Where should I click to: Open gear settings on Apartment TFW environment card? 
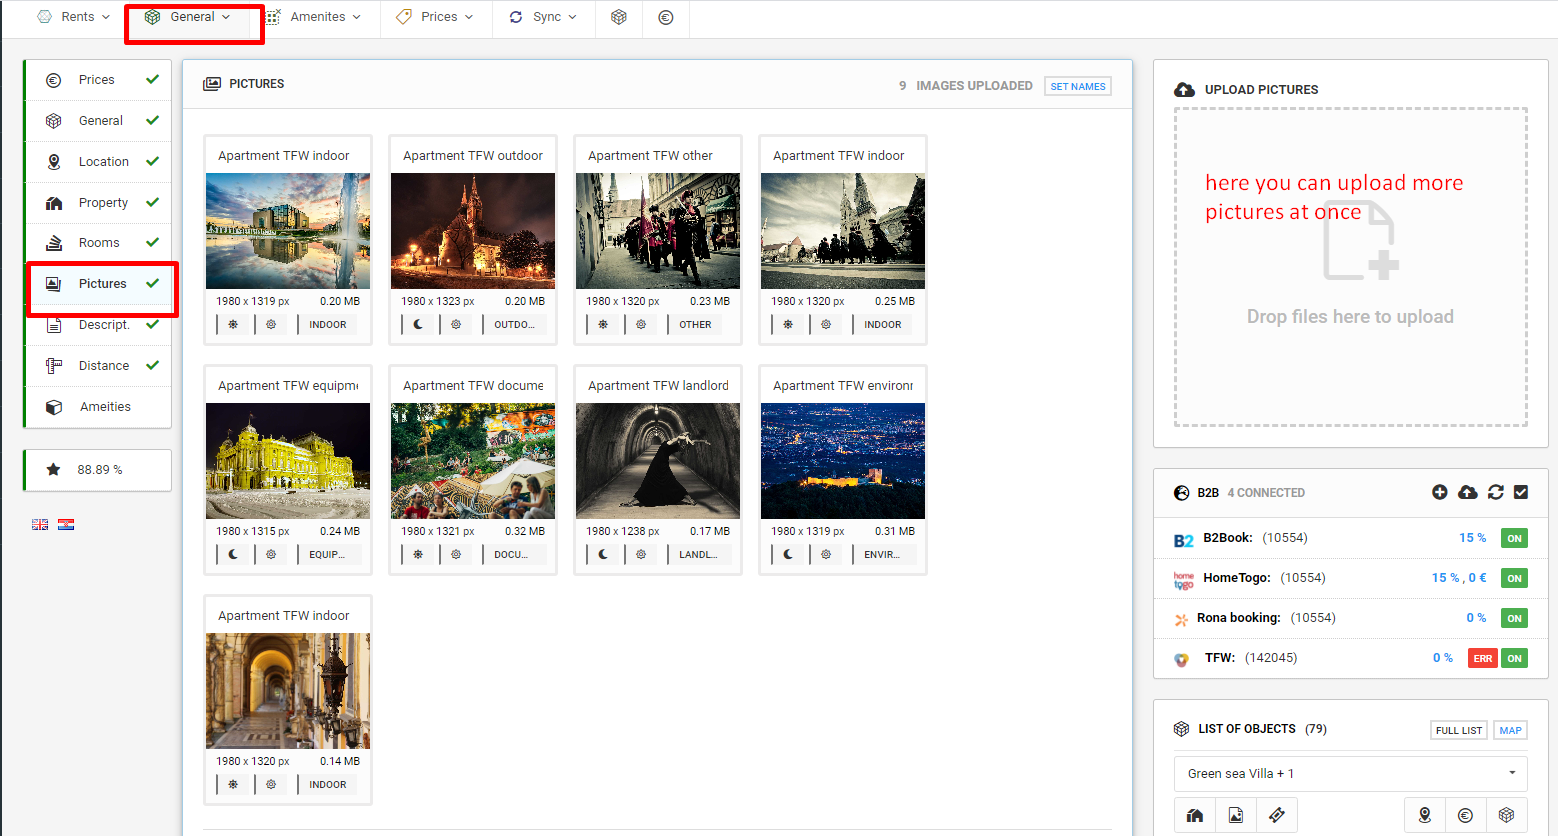click(826, 554)
